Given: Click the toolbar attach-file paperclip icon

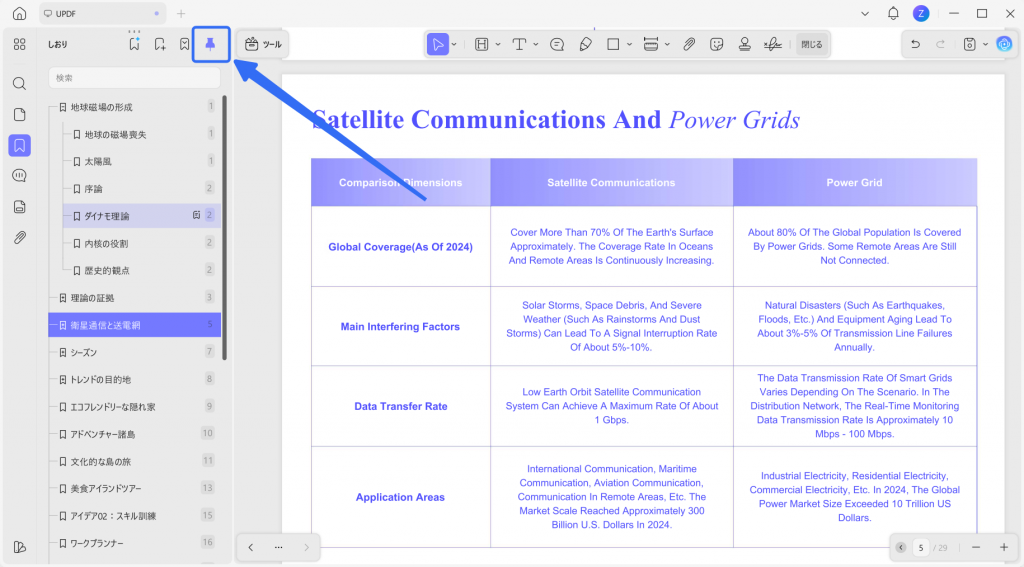Looking at the screenshot, I should 689,44.
